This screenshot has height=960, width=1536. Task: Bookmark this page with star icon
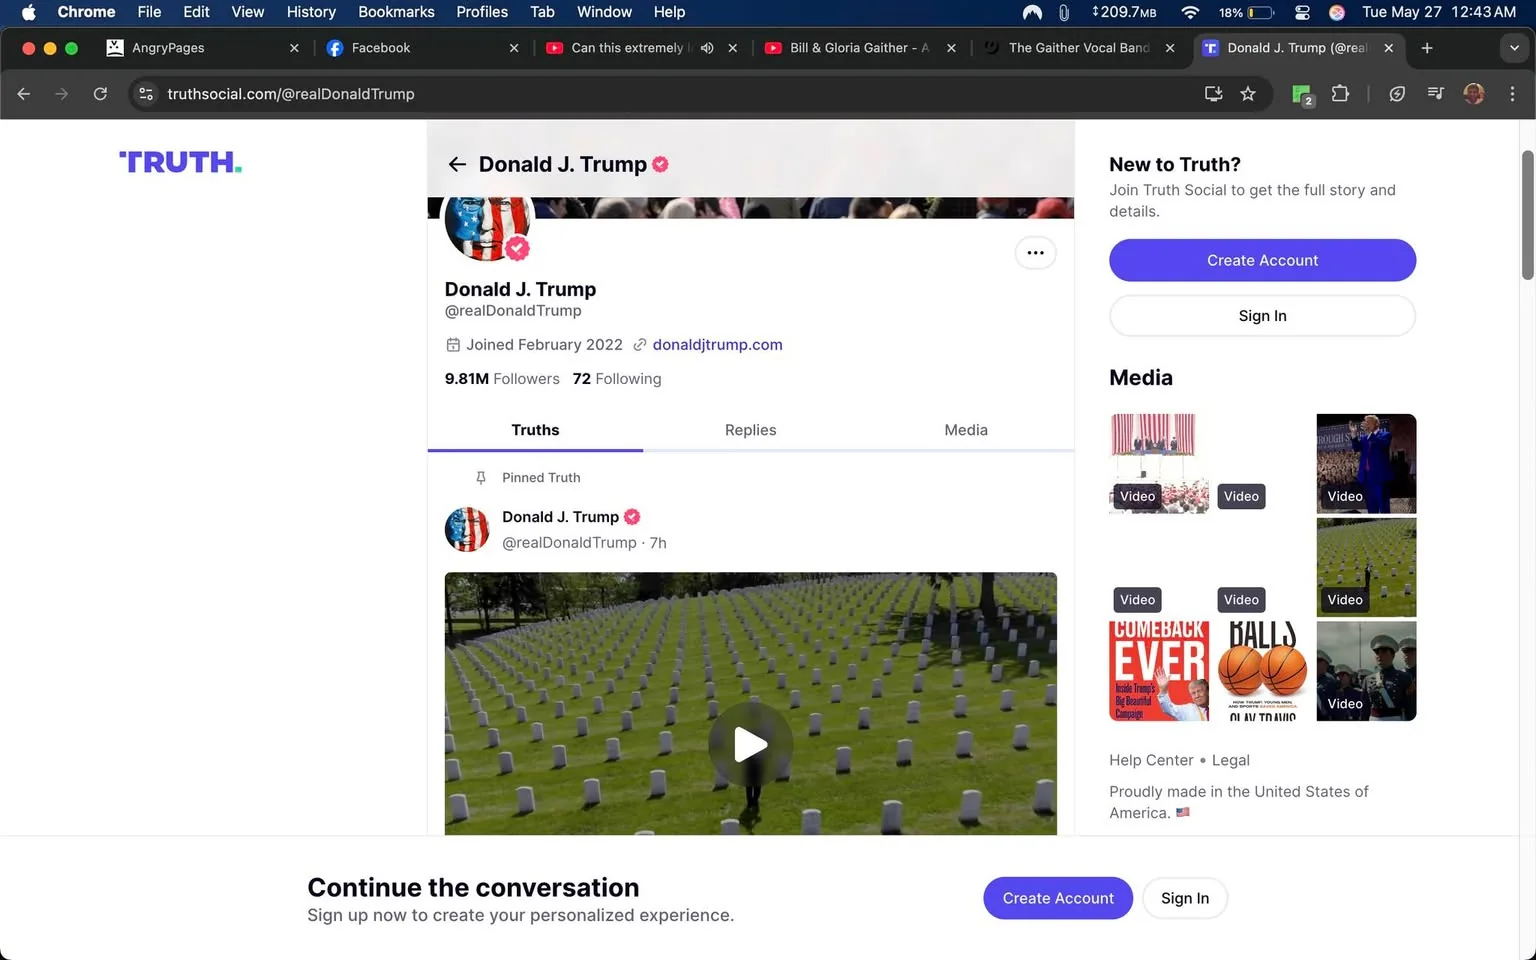1248,94
